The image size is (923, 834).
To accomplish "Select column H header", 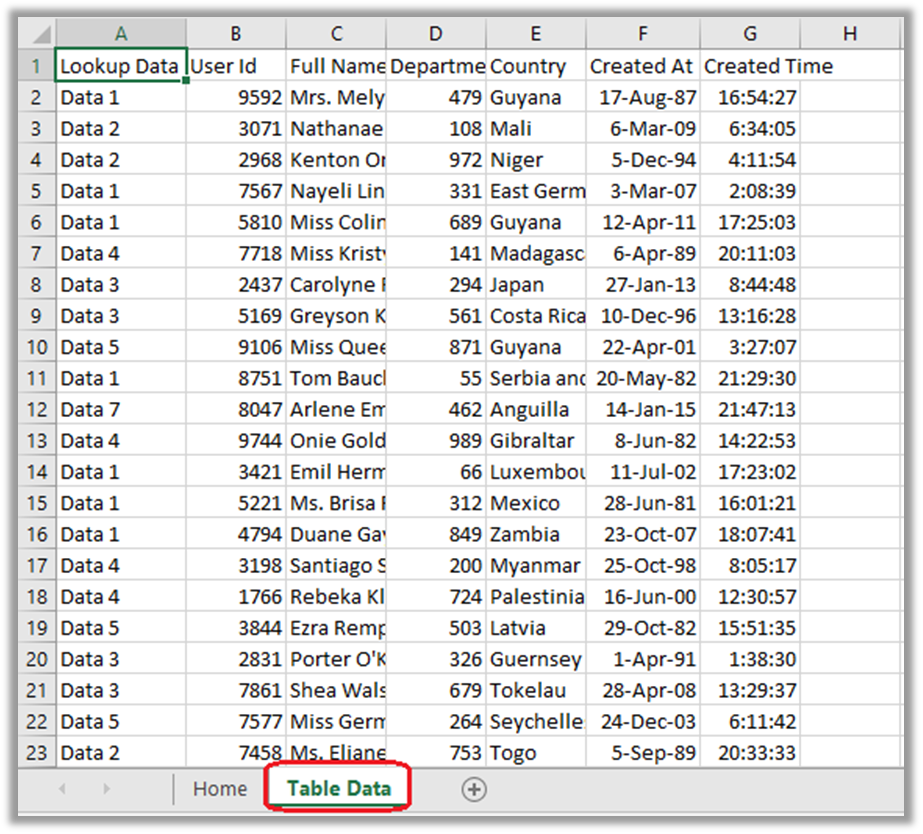I will (850, 34).
